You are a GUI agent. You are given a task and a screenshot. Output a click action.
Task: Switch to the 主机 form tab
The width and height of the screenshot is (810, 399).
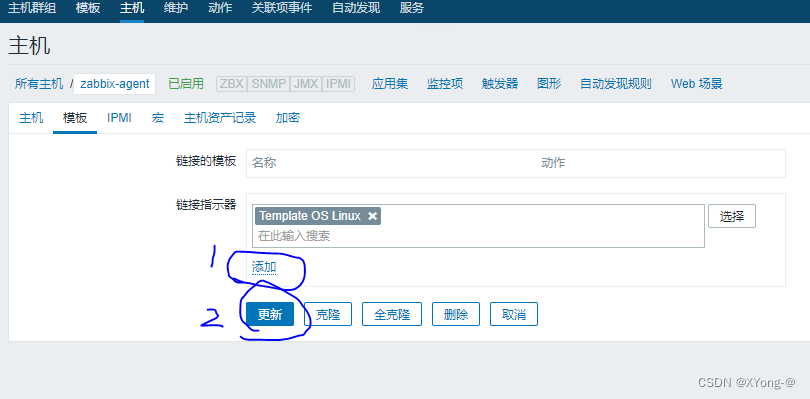(31, 118)
